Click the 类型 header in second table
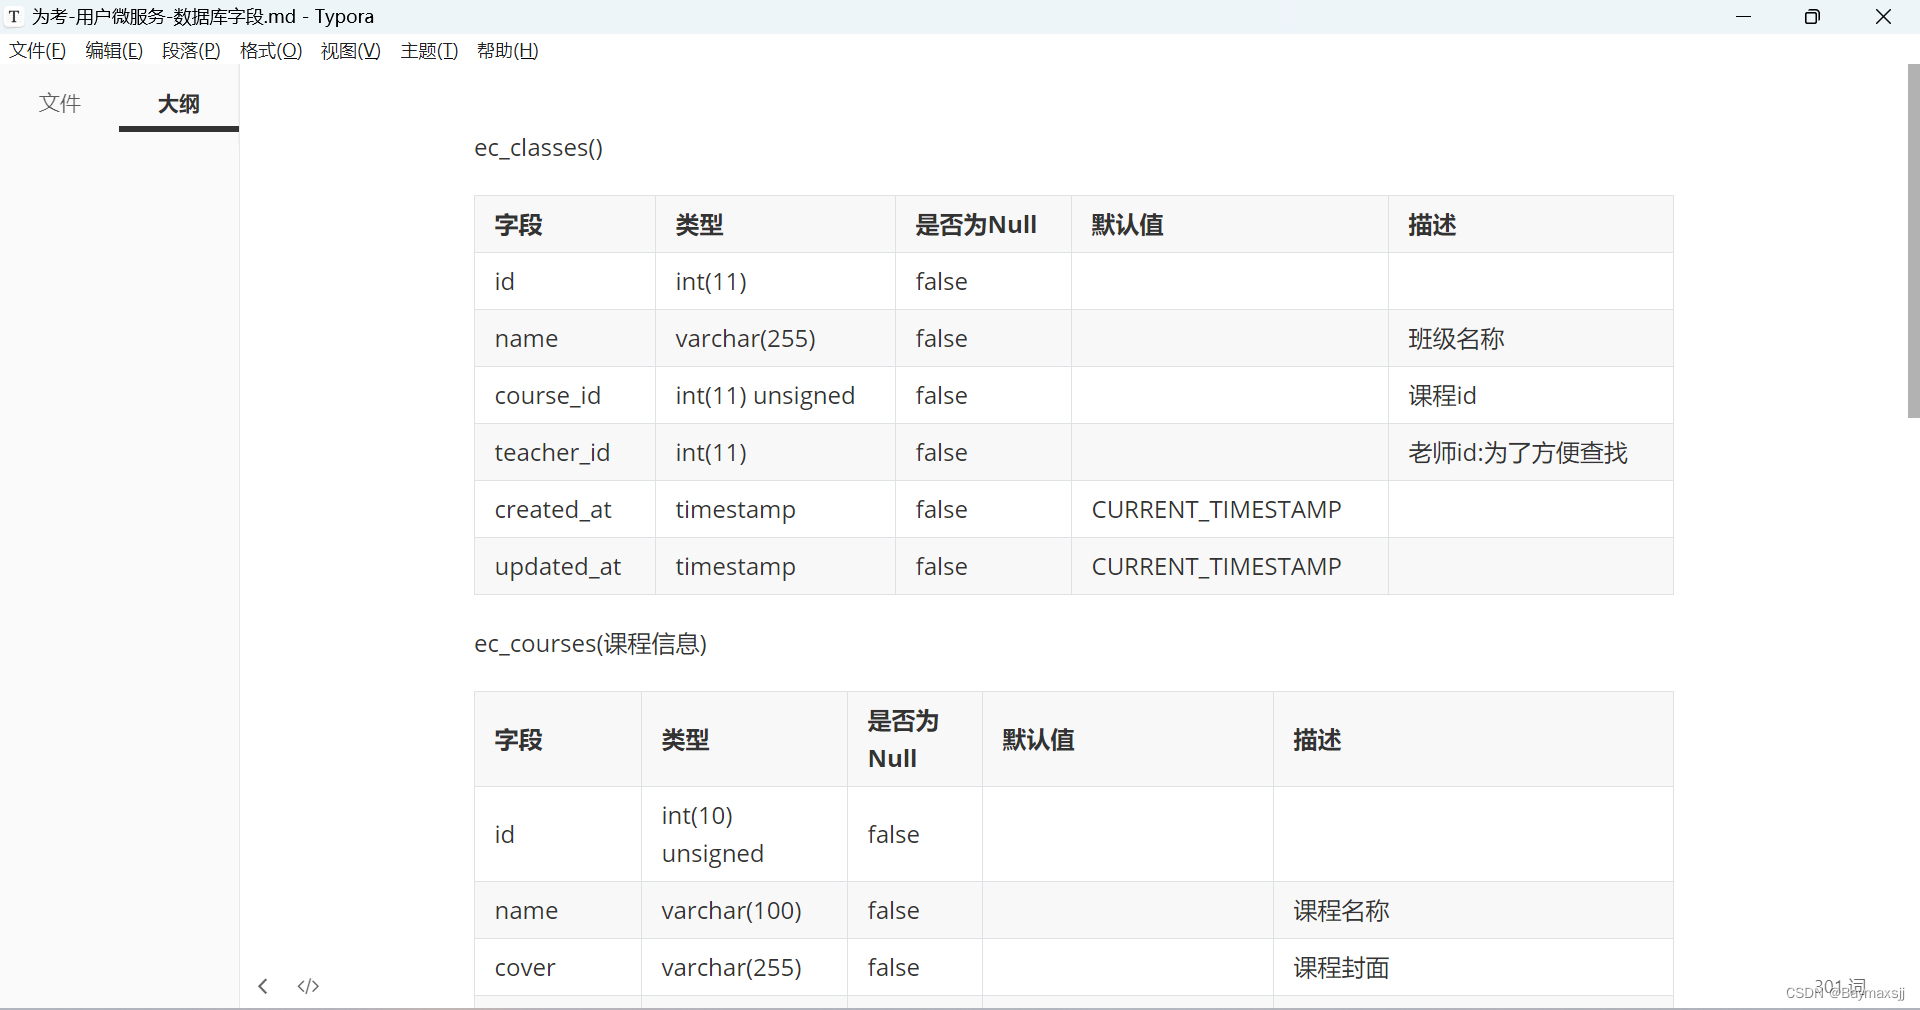This screenshot has height=1010, width=1920. 744,740
